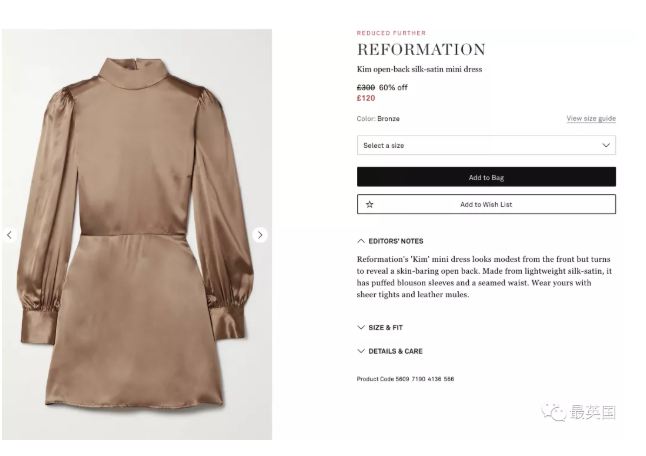Click the £120 sale price
Screen dimensions: 646x456
[x=366, y=98]
